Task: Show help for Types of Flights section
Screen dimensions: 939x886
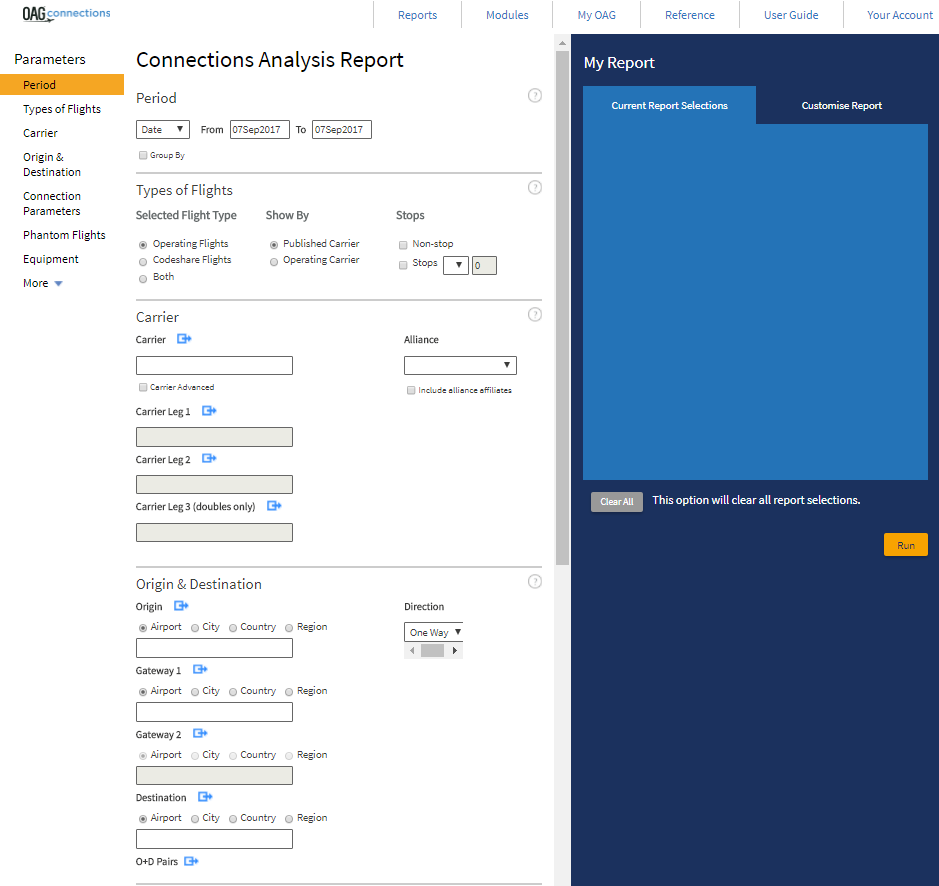Action: 535,188
